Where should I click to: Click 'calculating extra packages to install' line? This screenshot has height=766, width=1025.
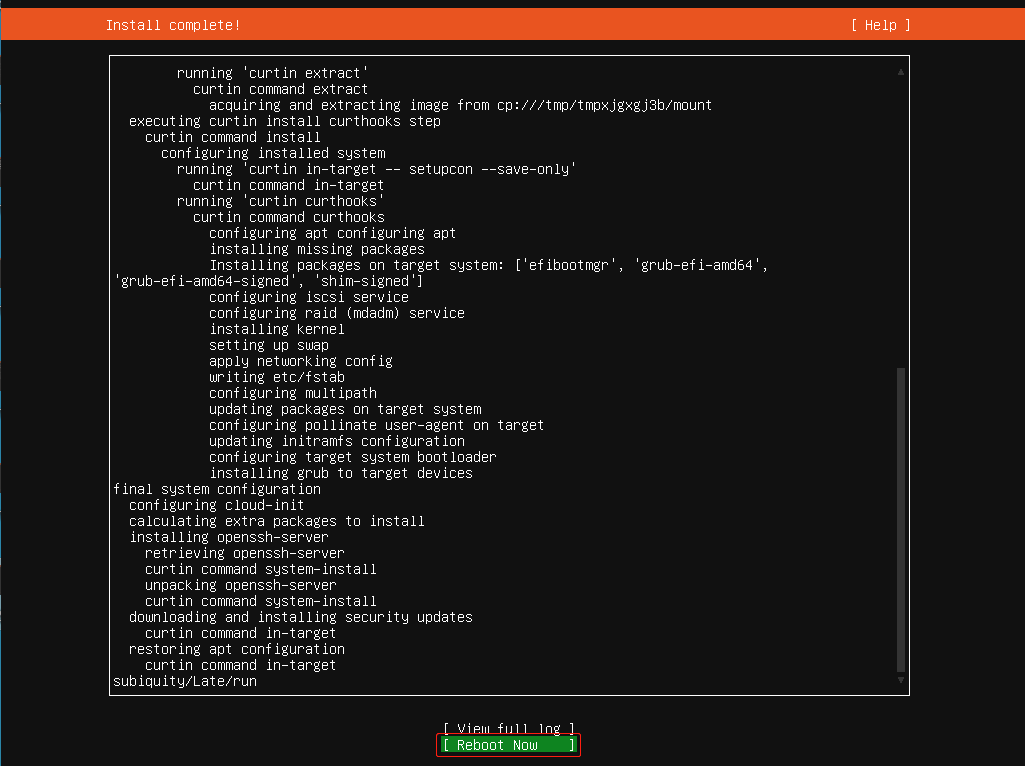(x=277, y=521)
